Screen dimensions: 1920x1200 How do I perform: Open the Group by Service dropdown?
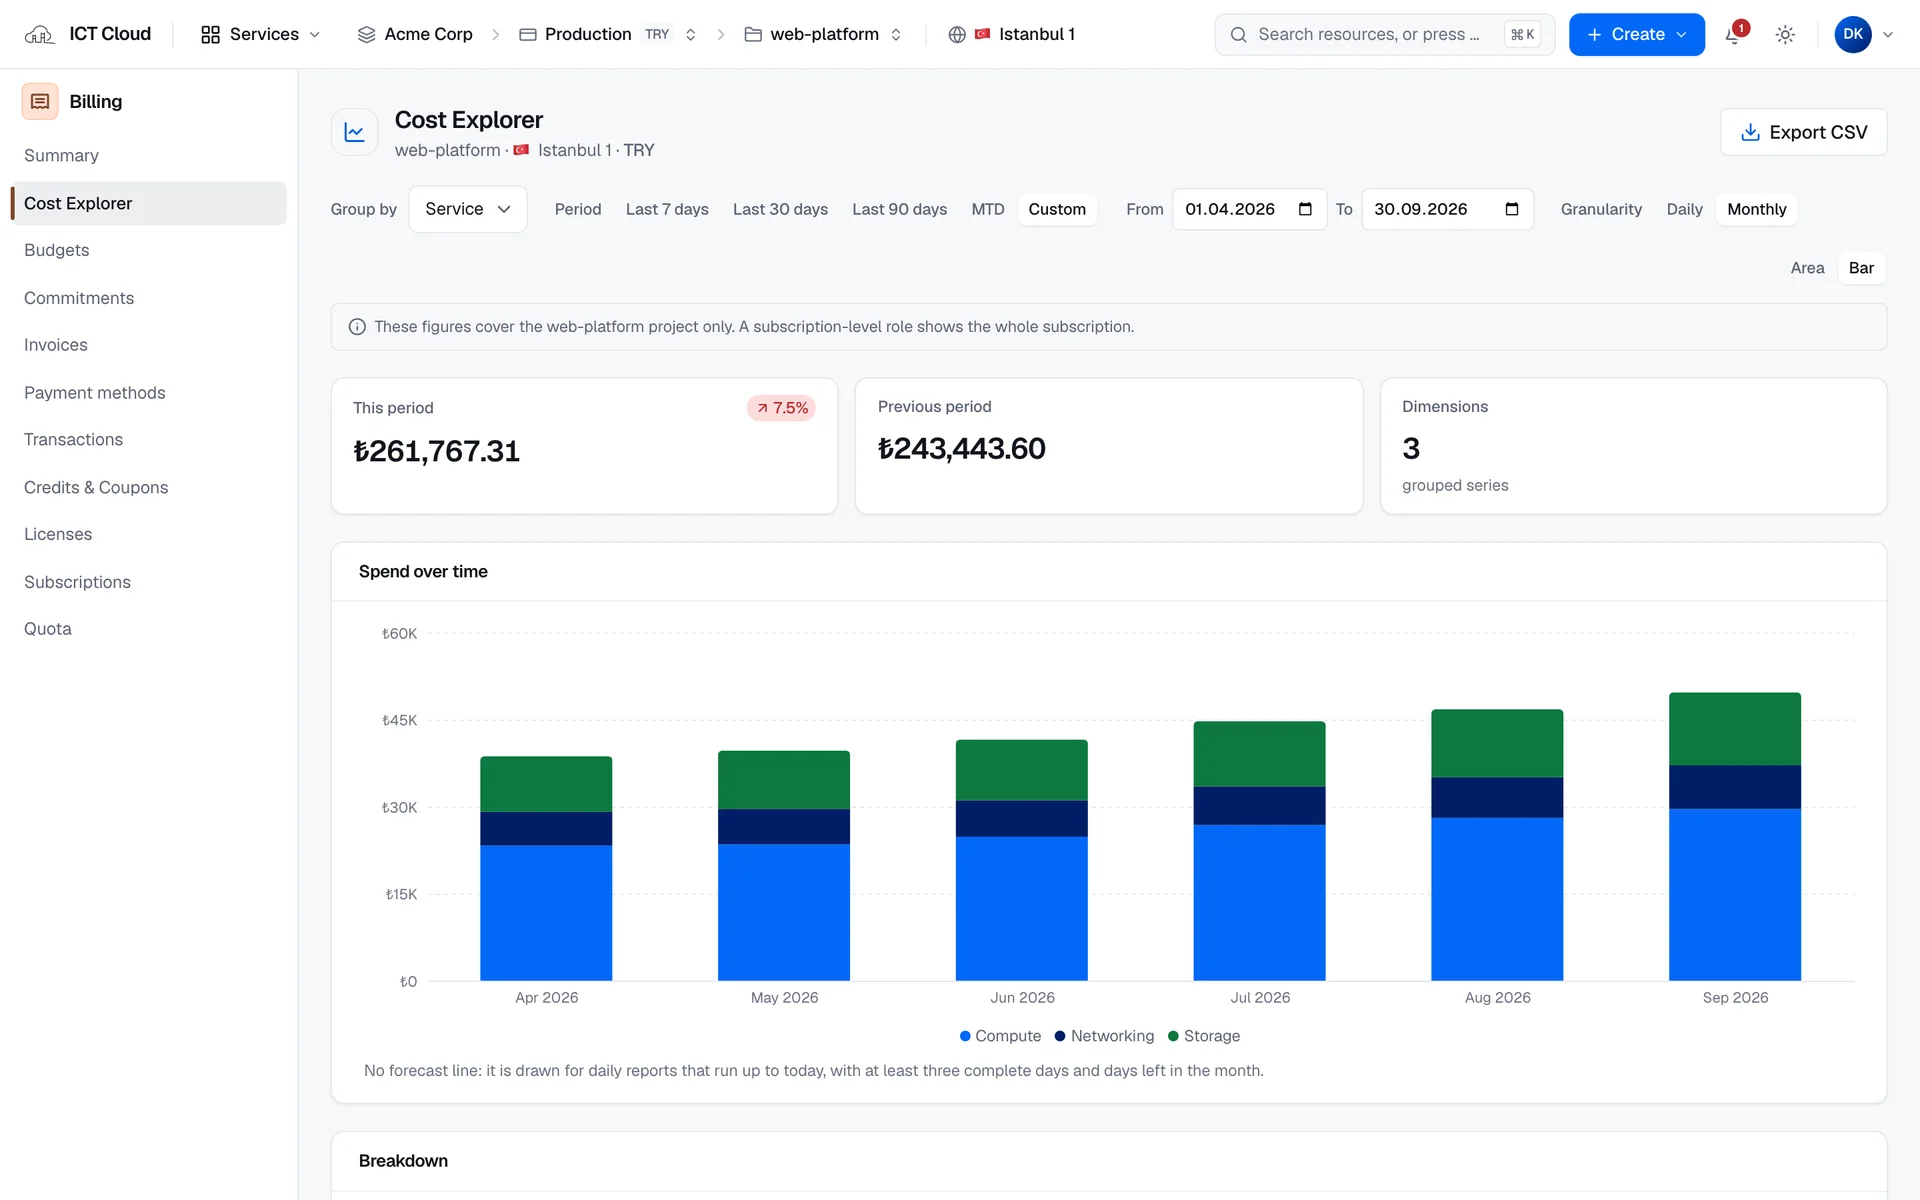pyautogui.click(x=468, y=209)
